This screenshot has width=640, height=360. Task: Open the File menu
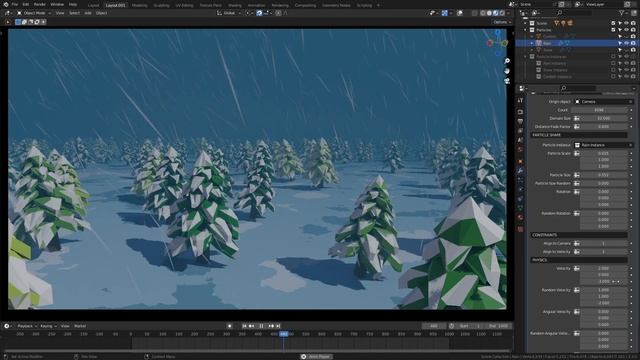click(15, 4)
